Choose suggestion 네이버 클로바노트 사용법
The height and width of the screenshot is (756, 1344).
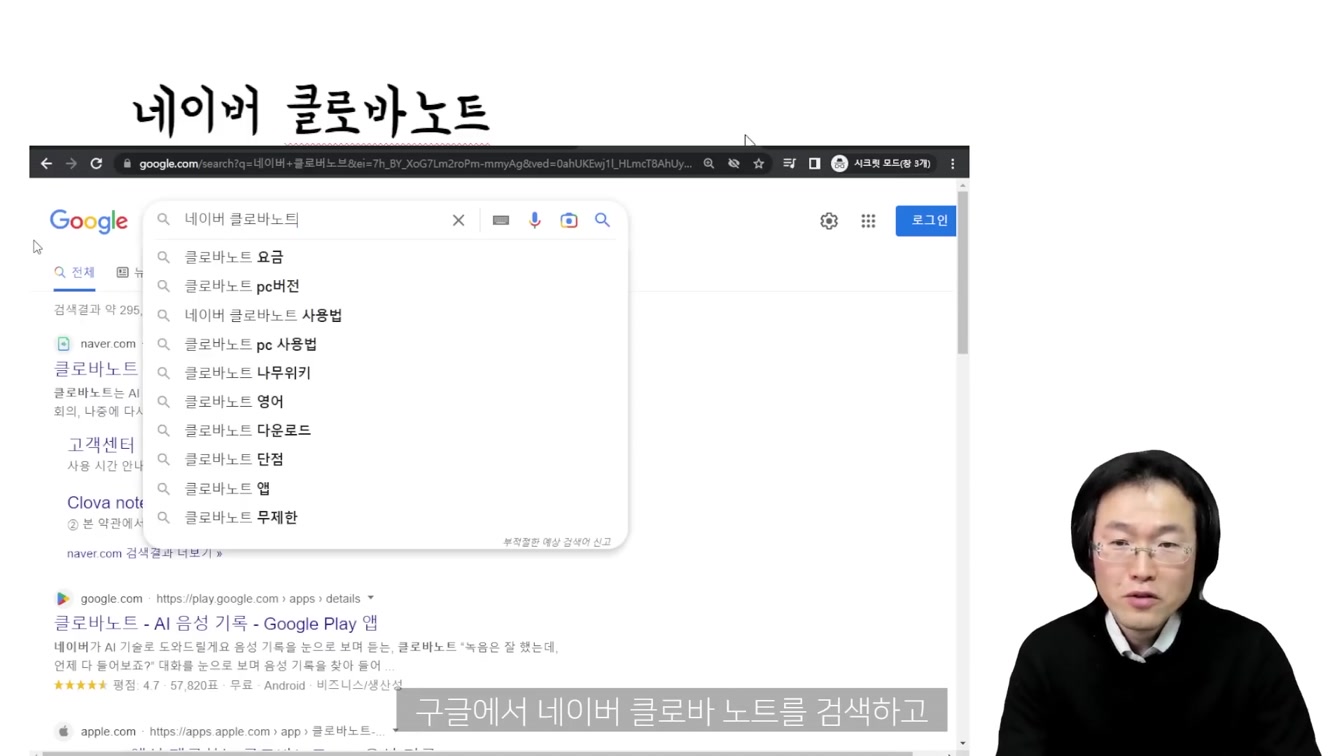(x=386, y=315)
